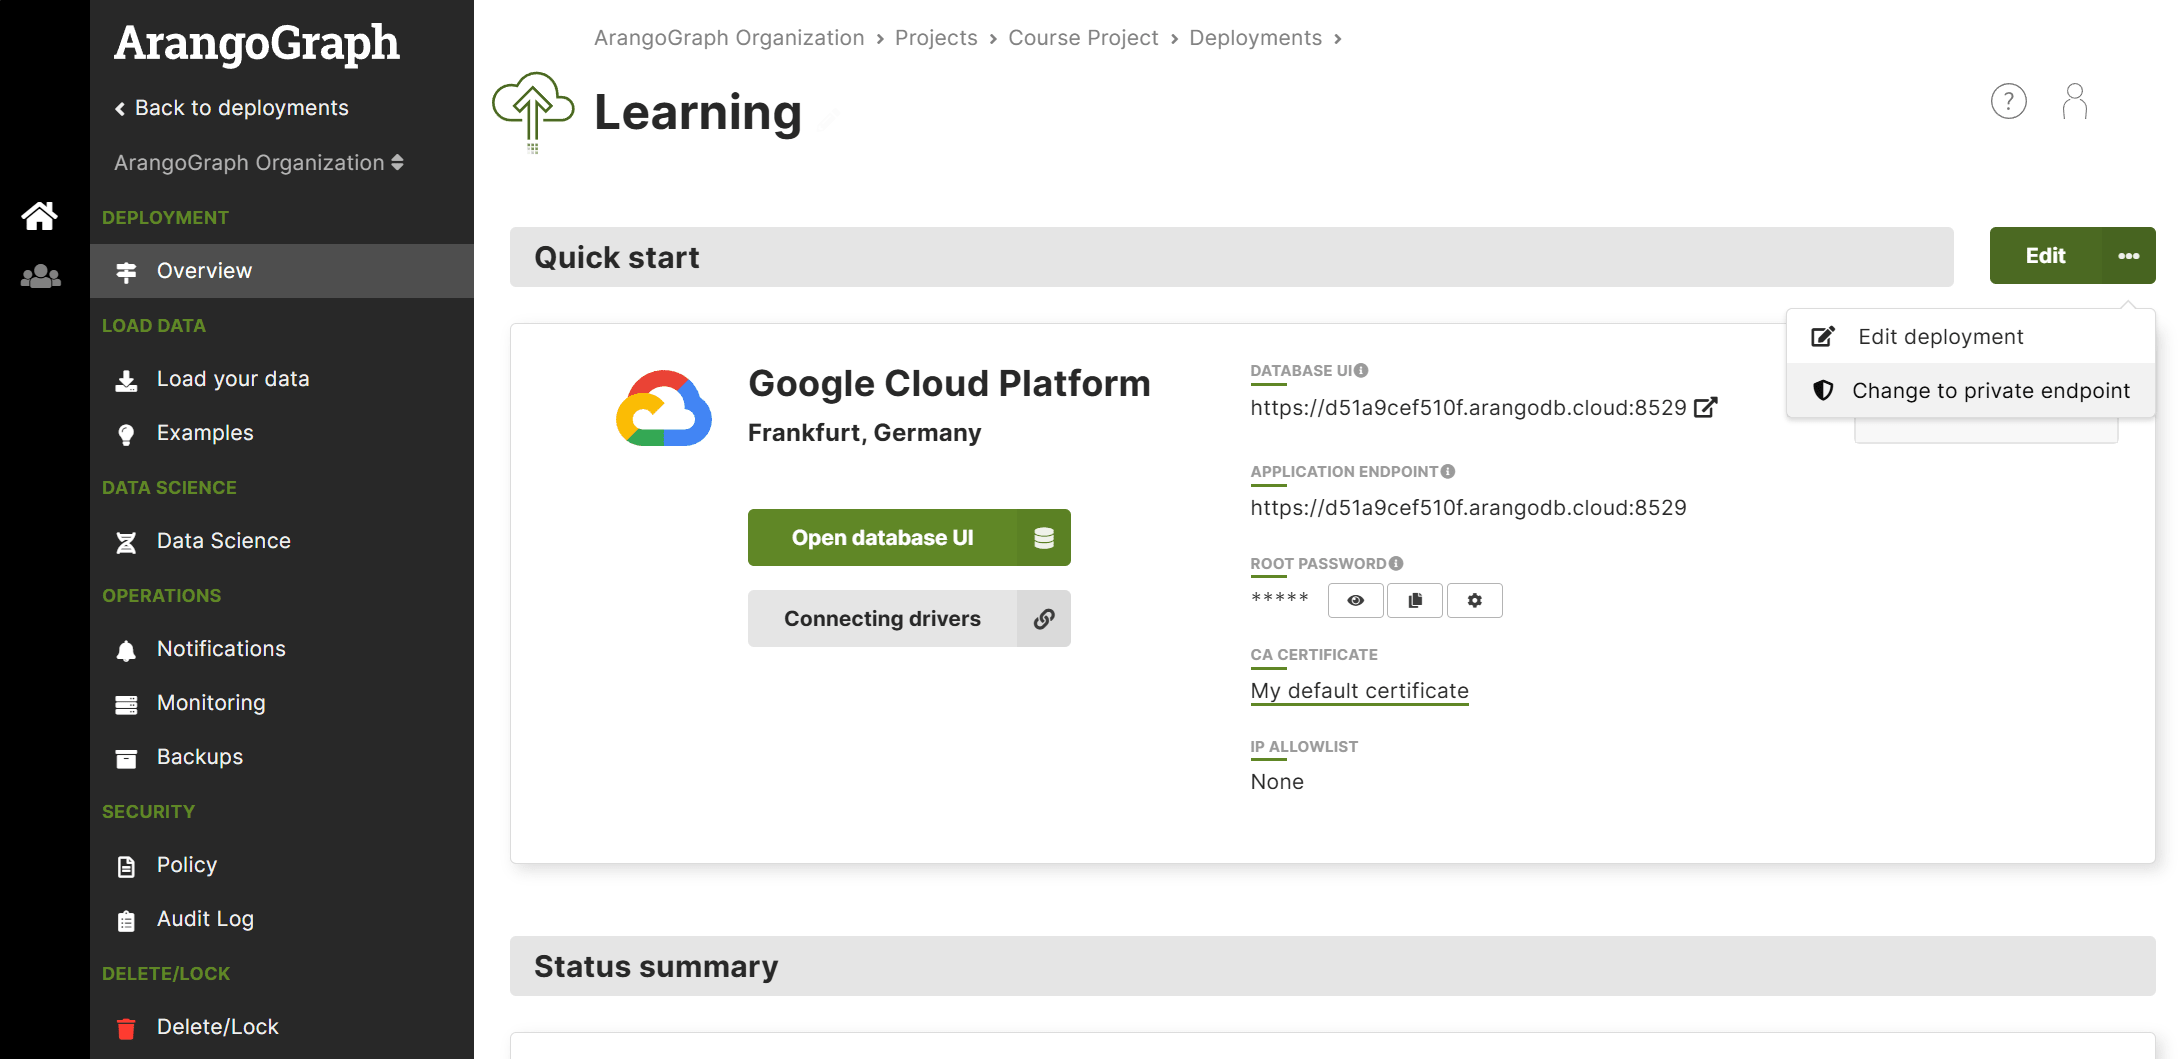Click the Projects breadcrumb
Viewport: 2182px width, 1059px height.
pyautogui.click(x=936, y=38)
